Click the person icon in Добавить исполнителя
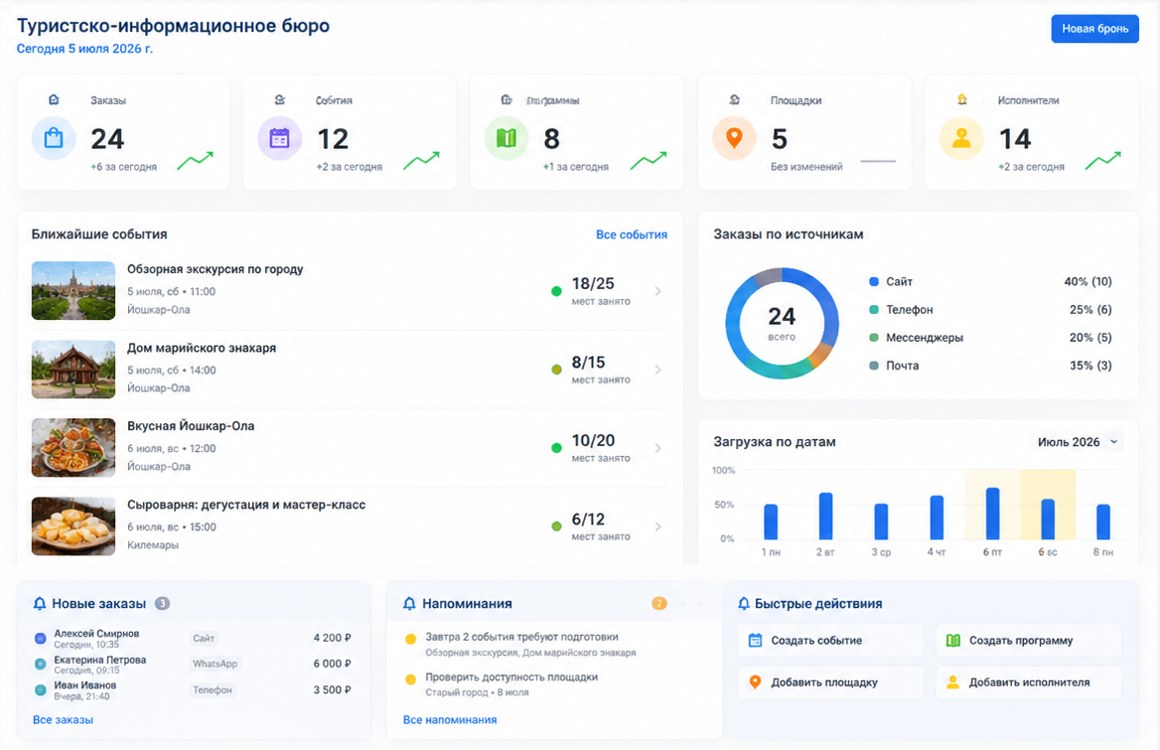 click(x=953, y=682)
